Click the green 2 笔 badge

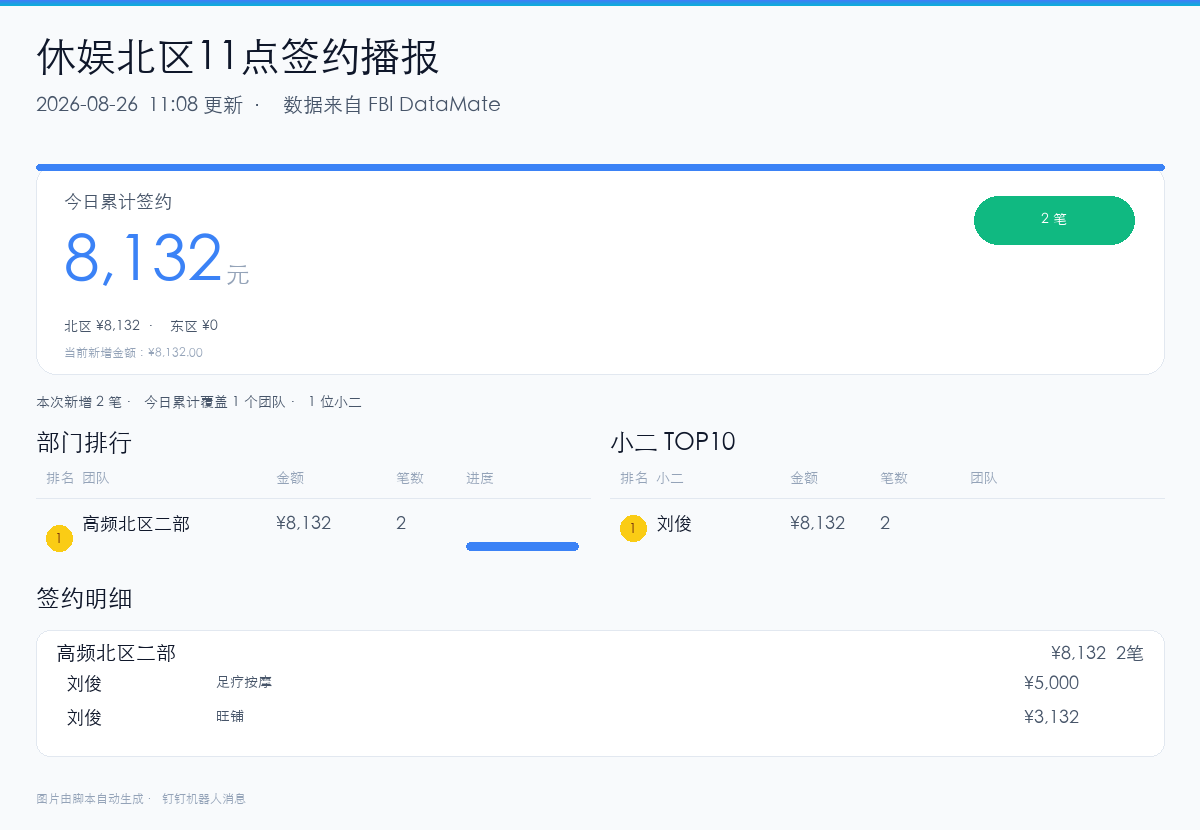pos(1054,220)
